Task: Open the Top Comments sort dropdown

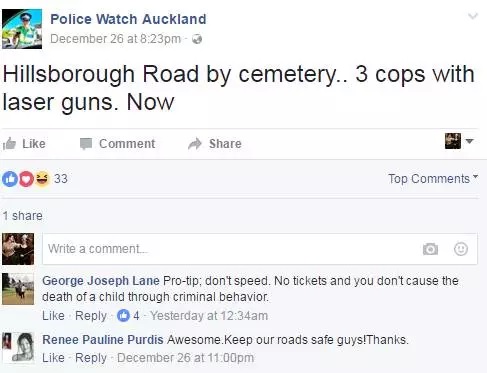Action: 433,179
